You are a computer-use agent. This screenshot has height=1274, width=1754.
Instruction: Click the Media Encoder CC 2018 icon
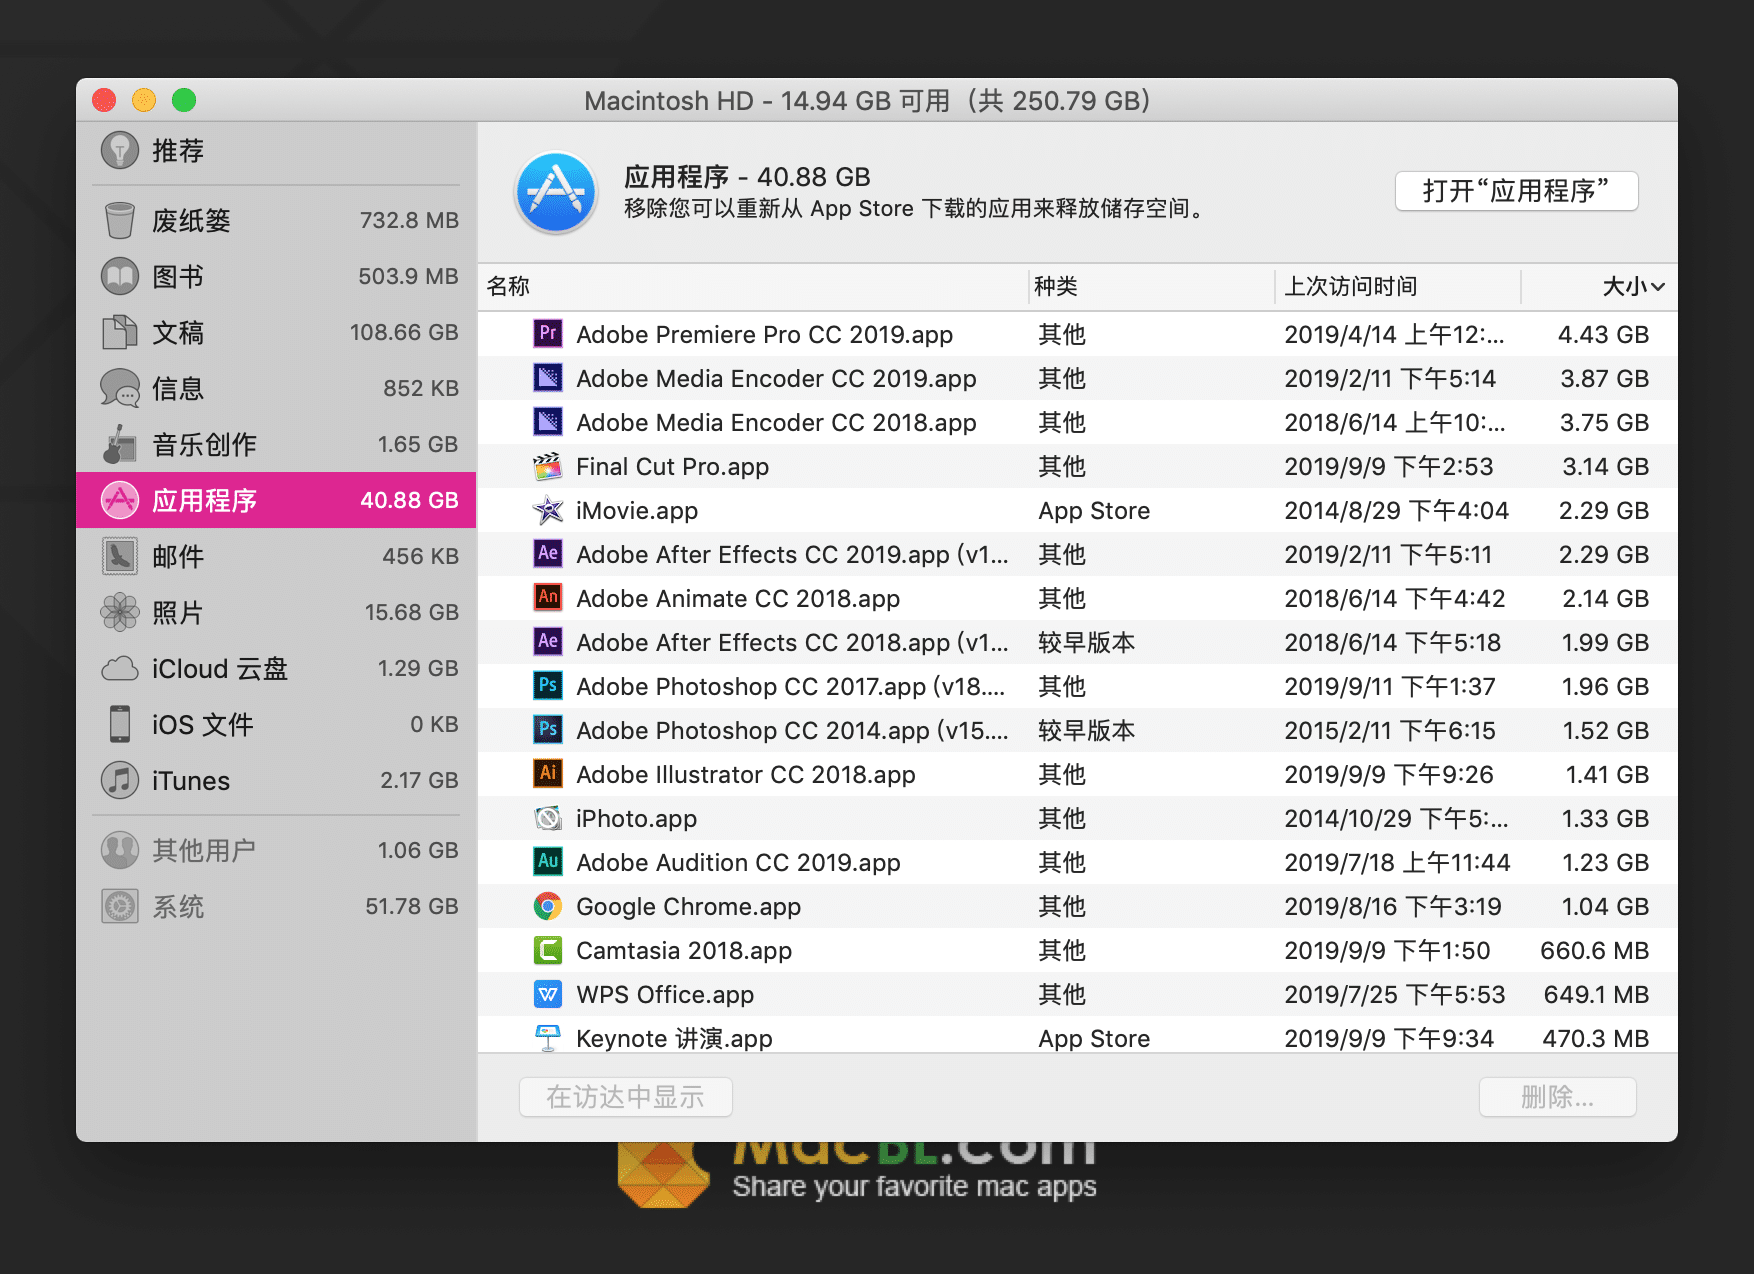[x=548, y=422]
